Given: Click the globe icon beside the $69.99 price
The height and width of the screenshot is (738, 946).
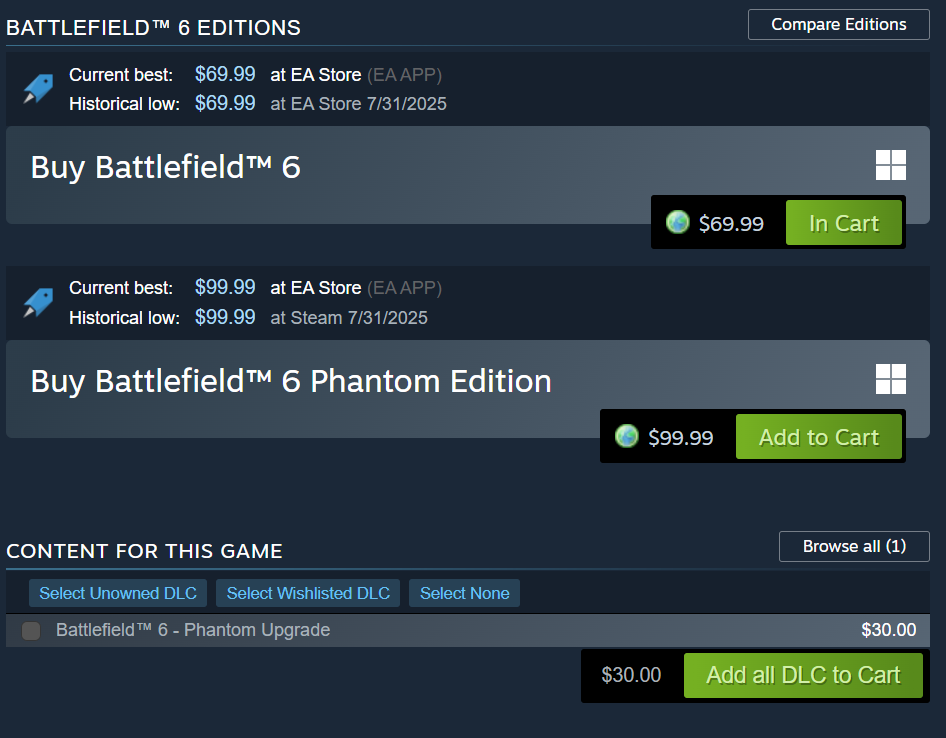Looking at the screenshot, I should 678,223.
